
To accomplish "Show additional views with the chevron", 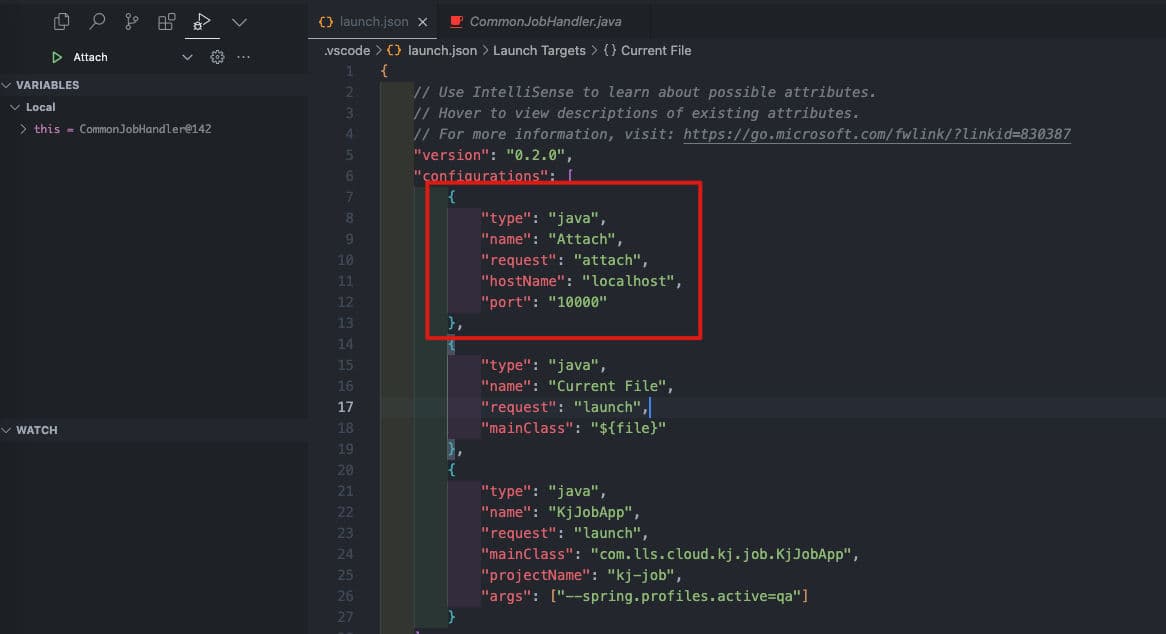I will 239,21.
